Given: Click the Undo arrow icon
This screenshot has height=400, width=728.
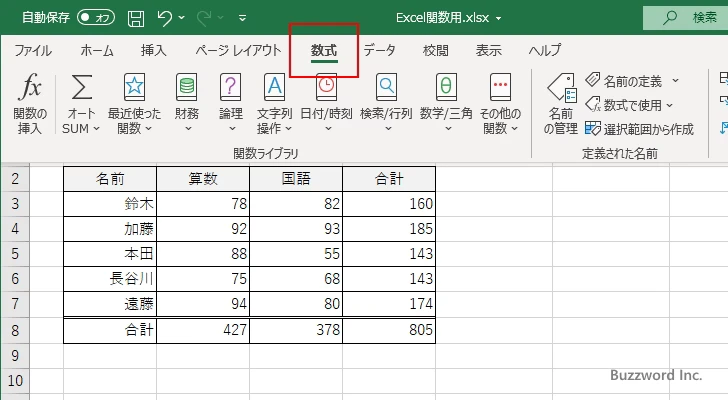Looking at the screenshot, I should (x=164, y=18).
